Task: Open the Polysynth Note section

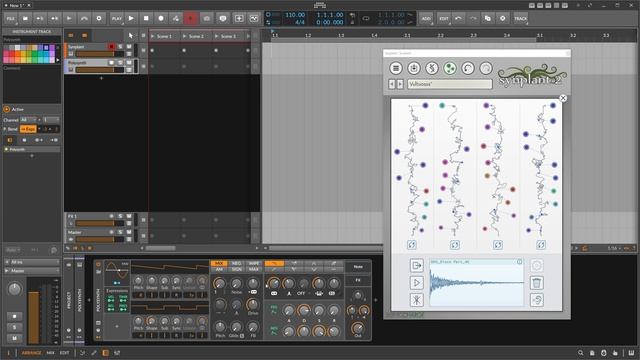Action: [358, 267]
